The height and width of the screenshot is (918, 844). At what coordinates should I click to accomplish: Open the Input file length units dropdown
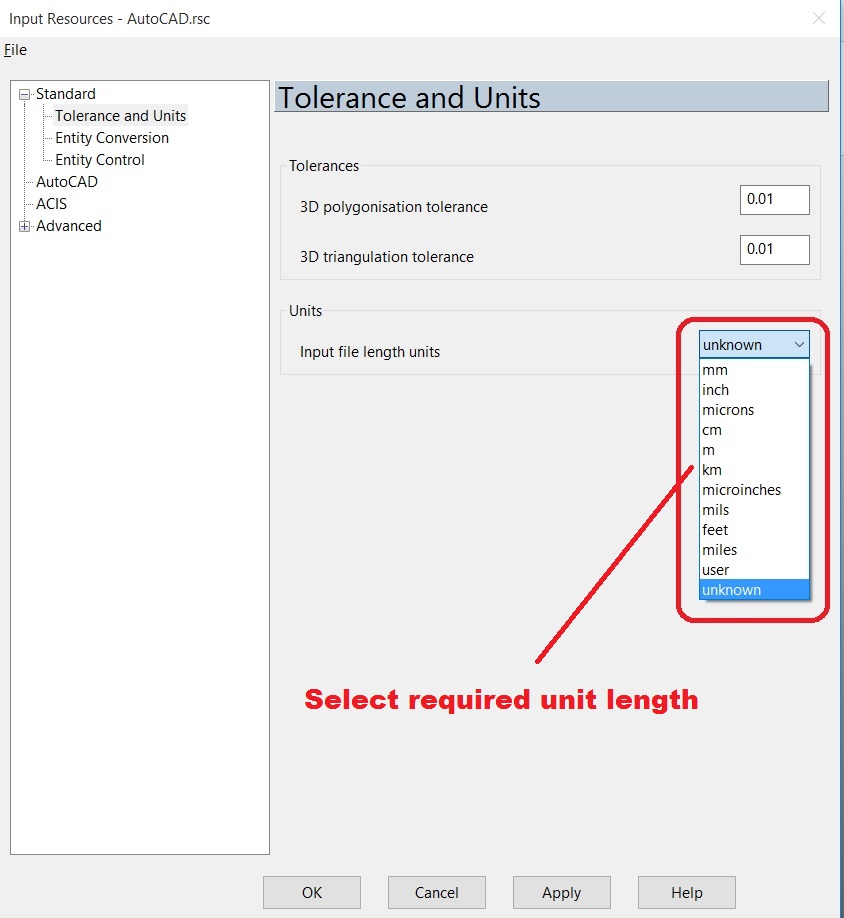(x=799, y=344)
